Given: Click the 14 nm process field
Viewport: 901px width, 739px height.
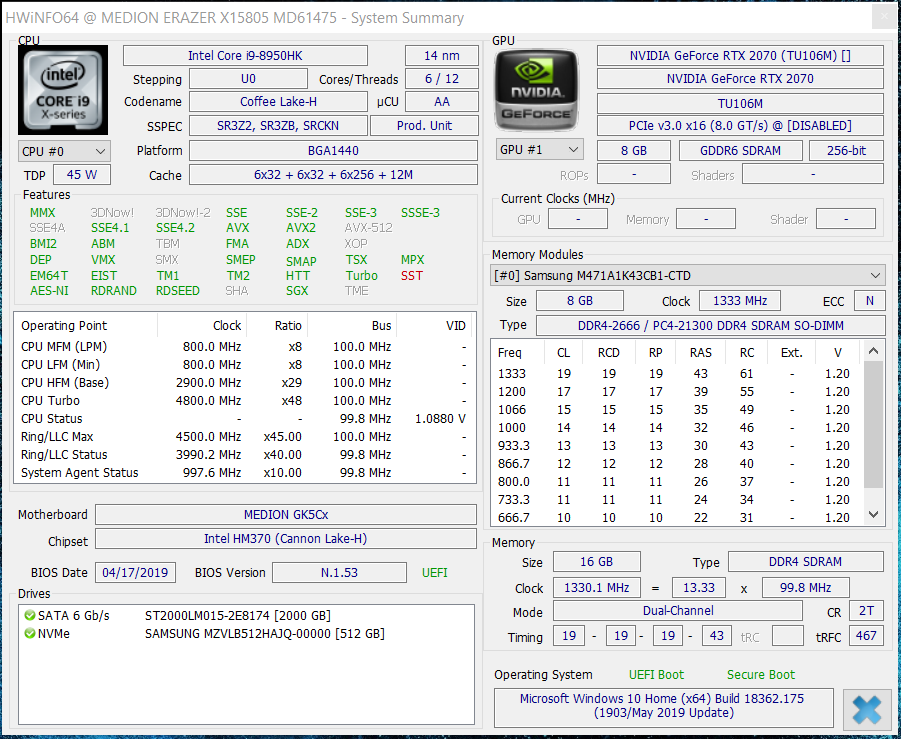Looking at the screenshot, I should (442, 56).
